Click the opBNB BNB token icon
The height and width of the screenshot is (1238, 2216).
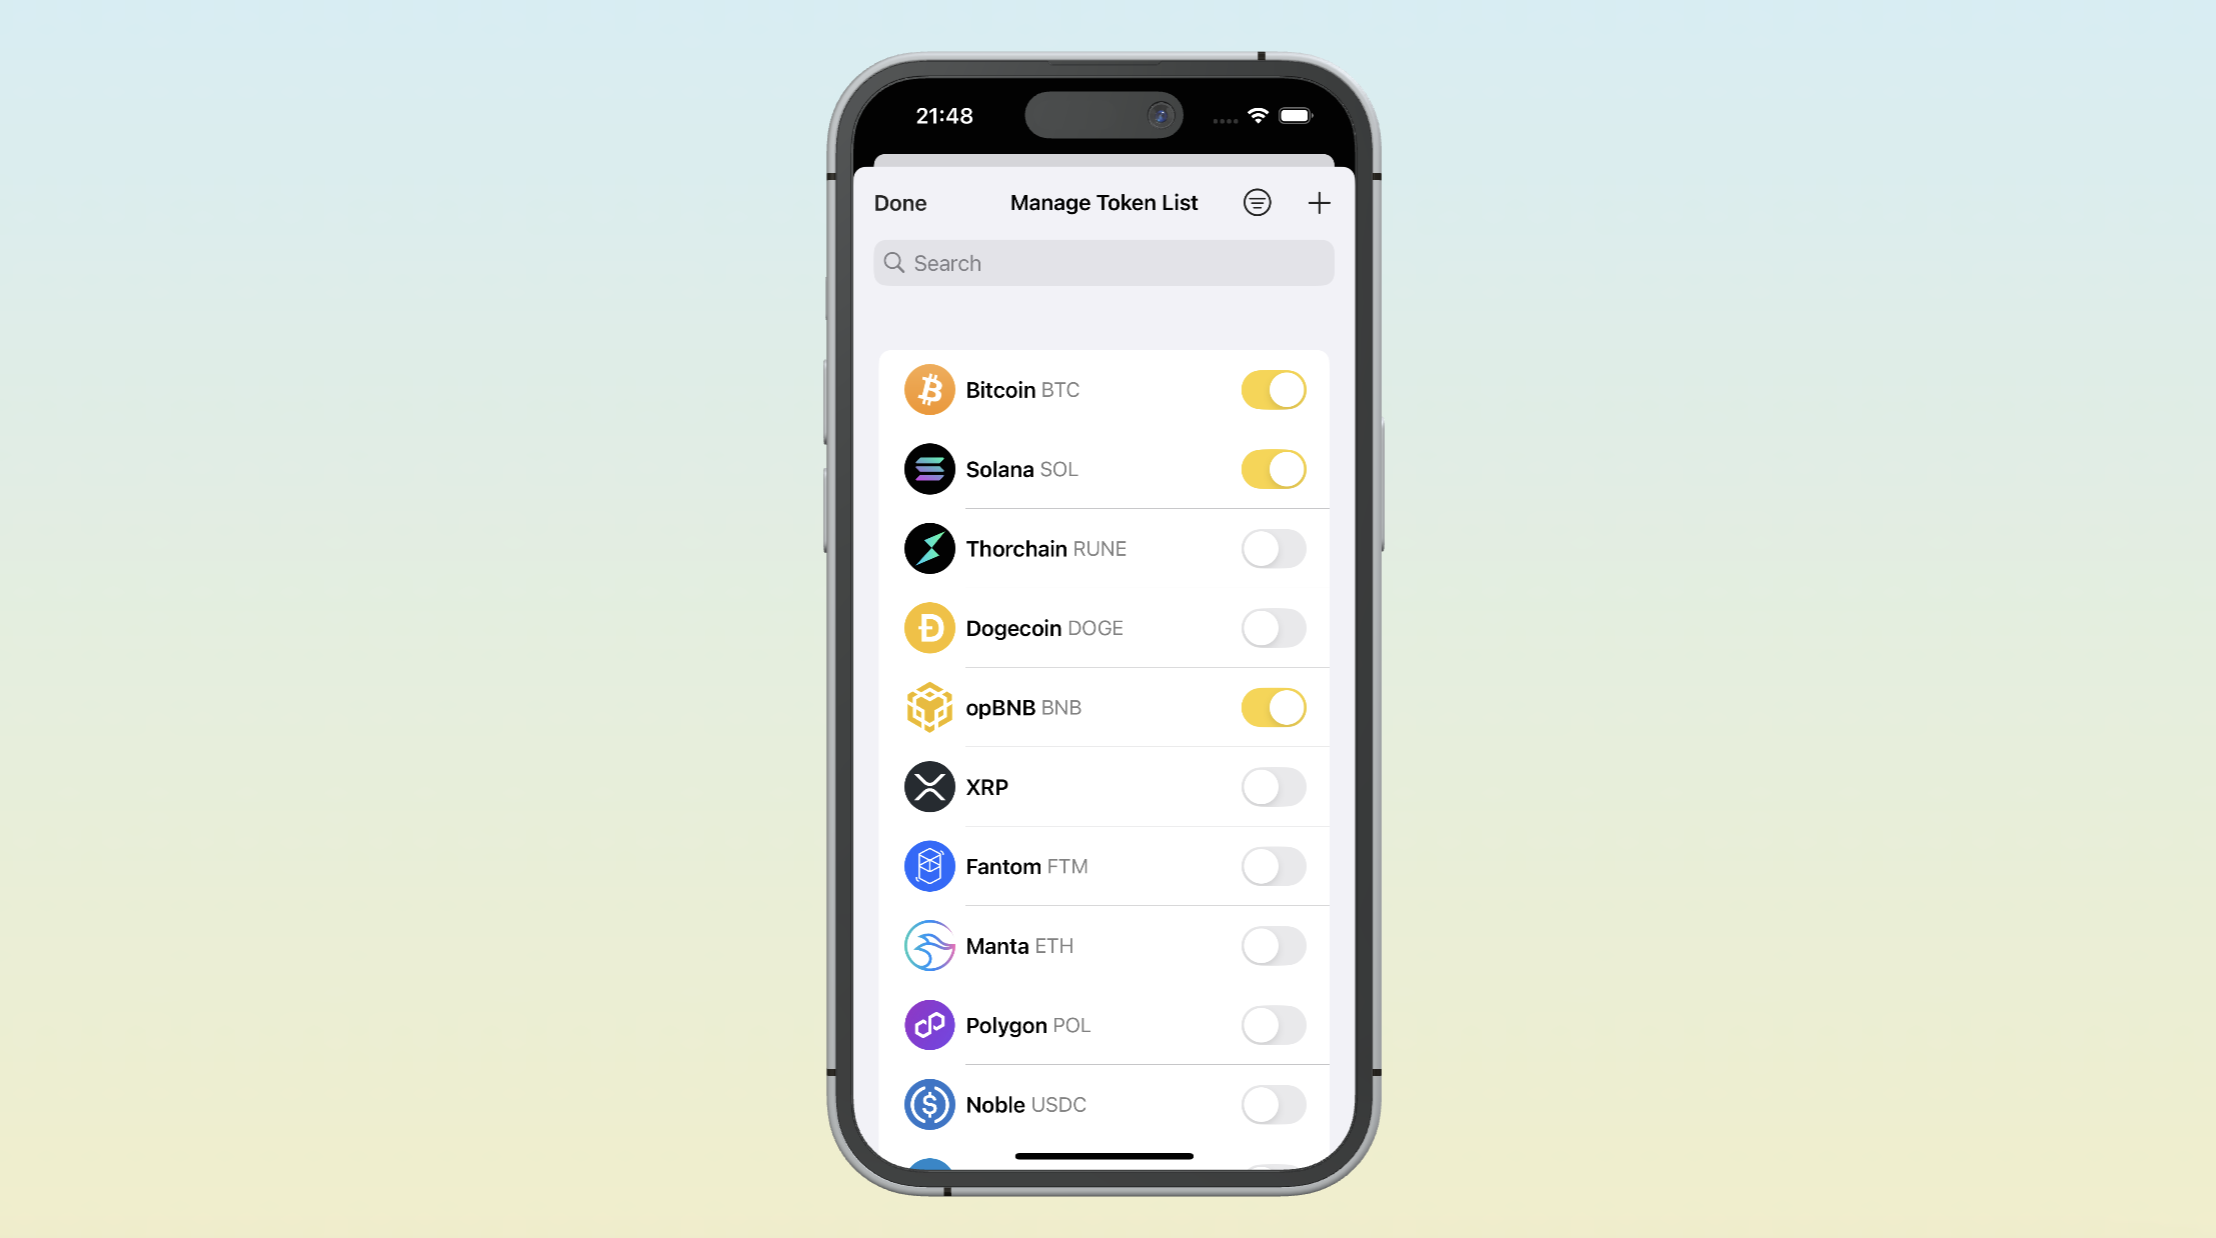pos(928,707)
